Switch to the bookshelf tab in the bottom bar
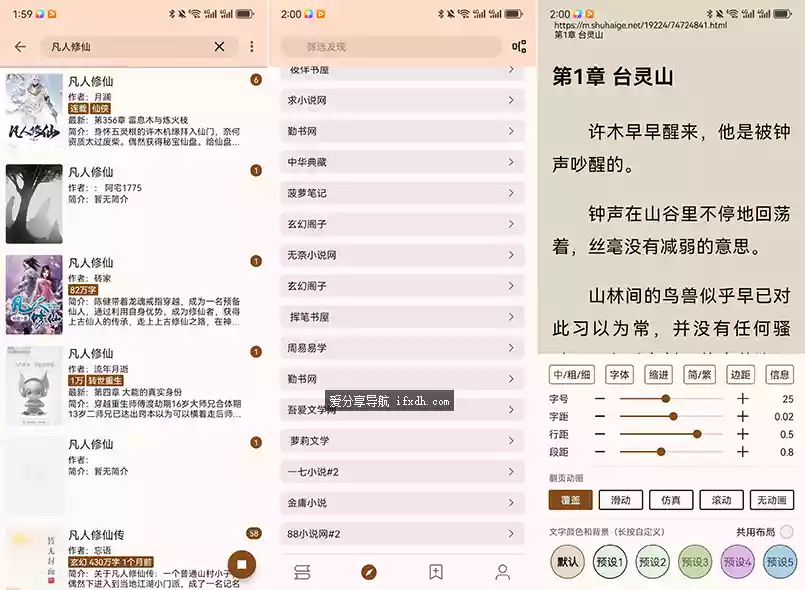This screenshot has width=805, height=590. click(302, 572)
